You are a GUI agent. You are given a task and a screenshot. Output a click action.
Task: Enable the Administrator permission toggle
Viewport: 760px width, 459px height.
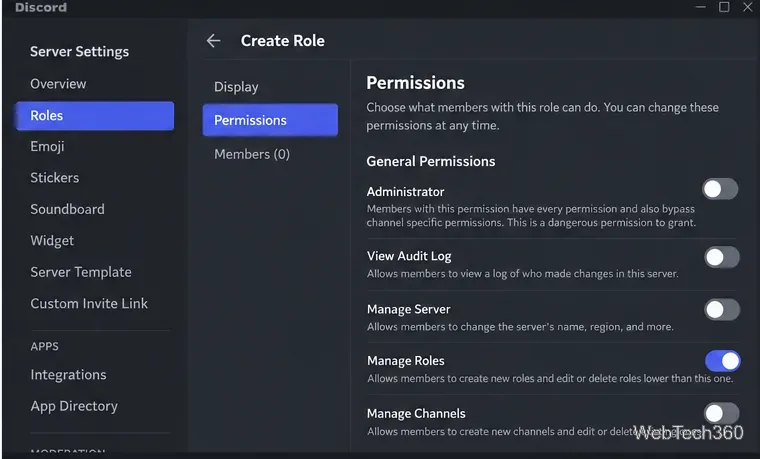point(720,189)
